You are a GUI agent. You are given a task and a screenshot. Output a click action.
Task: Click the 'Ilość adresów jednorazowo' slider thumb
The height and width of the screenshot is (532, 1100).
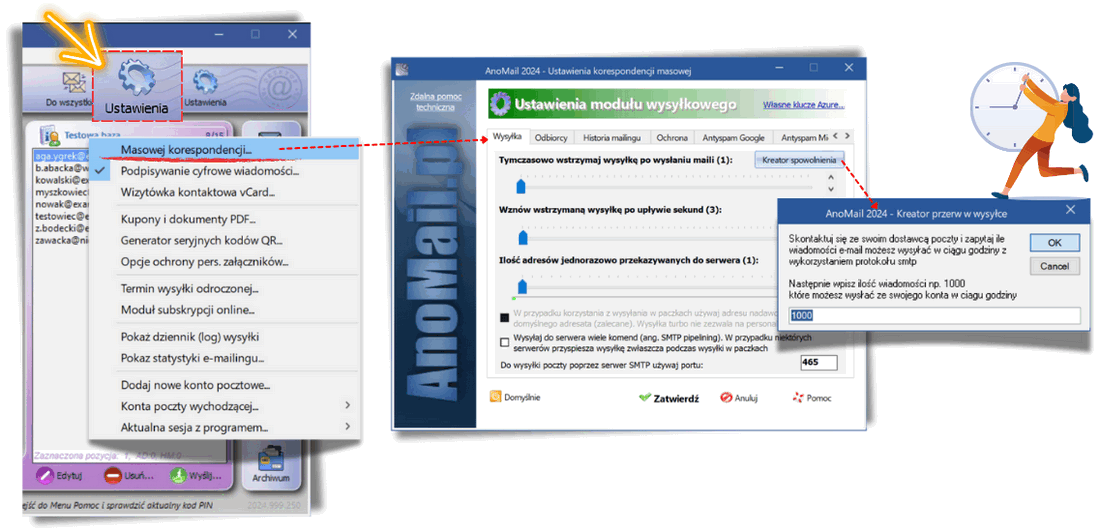click(522, 286)
